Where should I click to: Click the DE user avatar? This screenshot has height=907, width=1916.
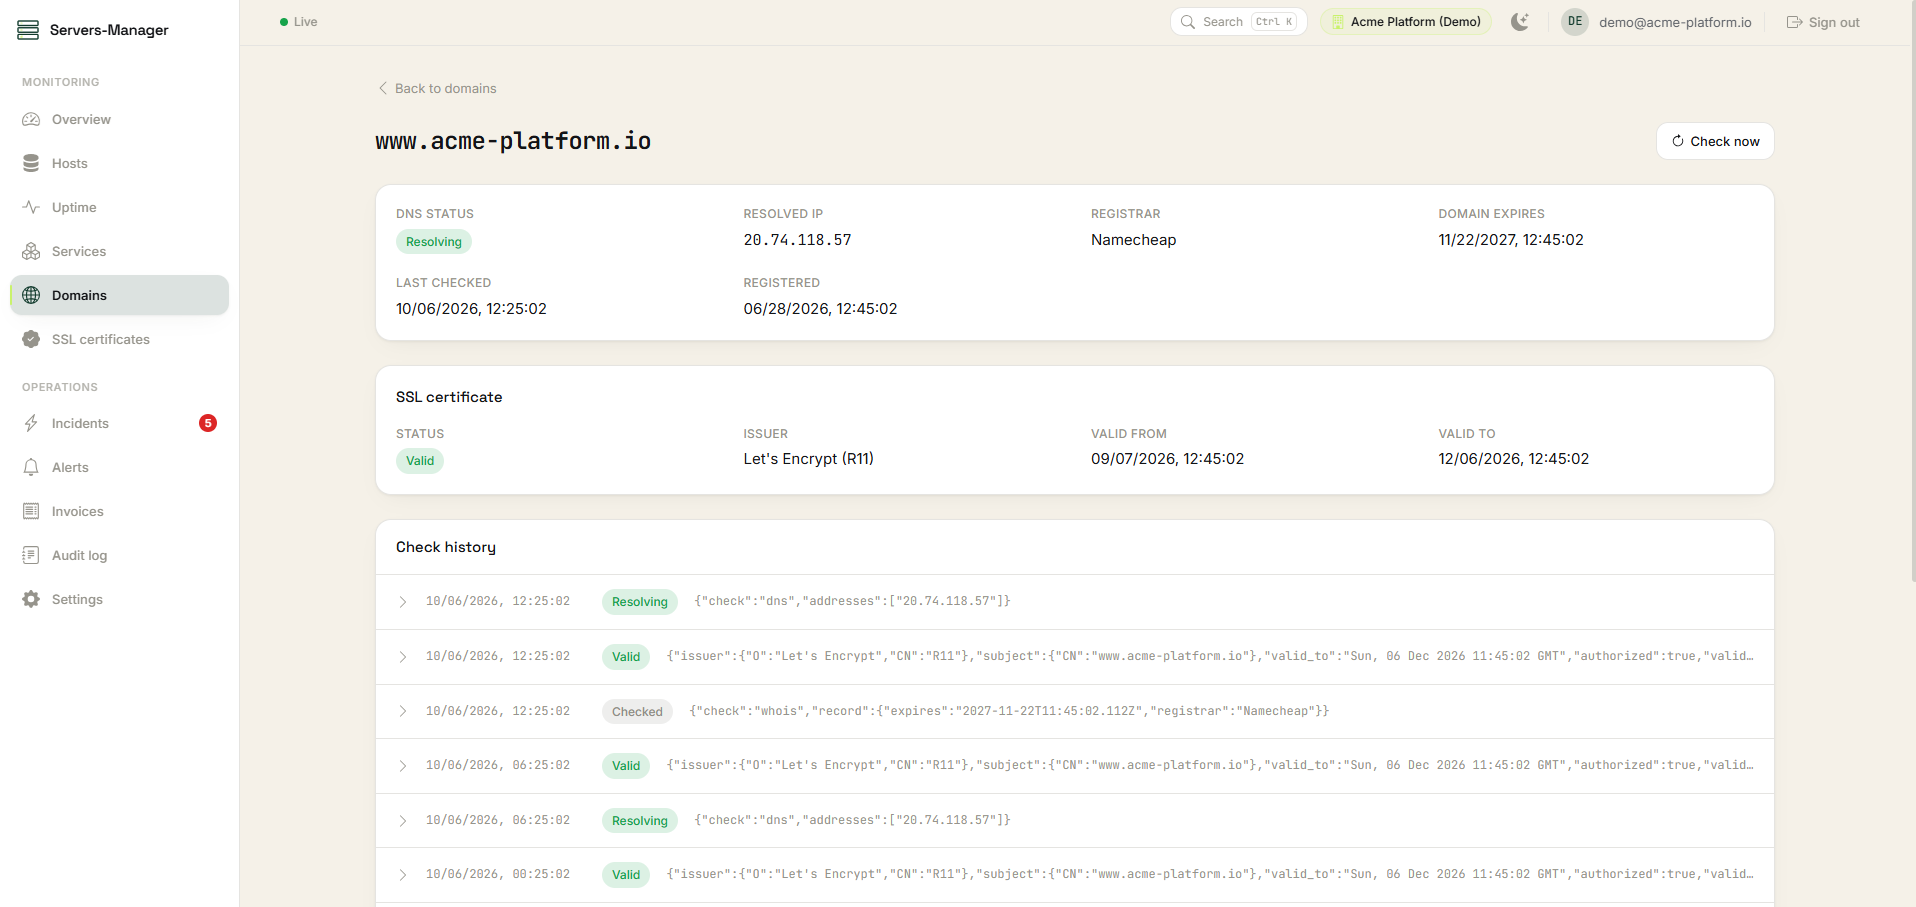coord(1575,22)
